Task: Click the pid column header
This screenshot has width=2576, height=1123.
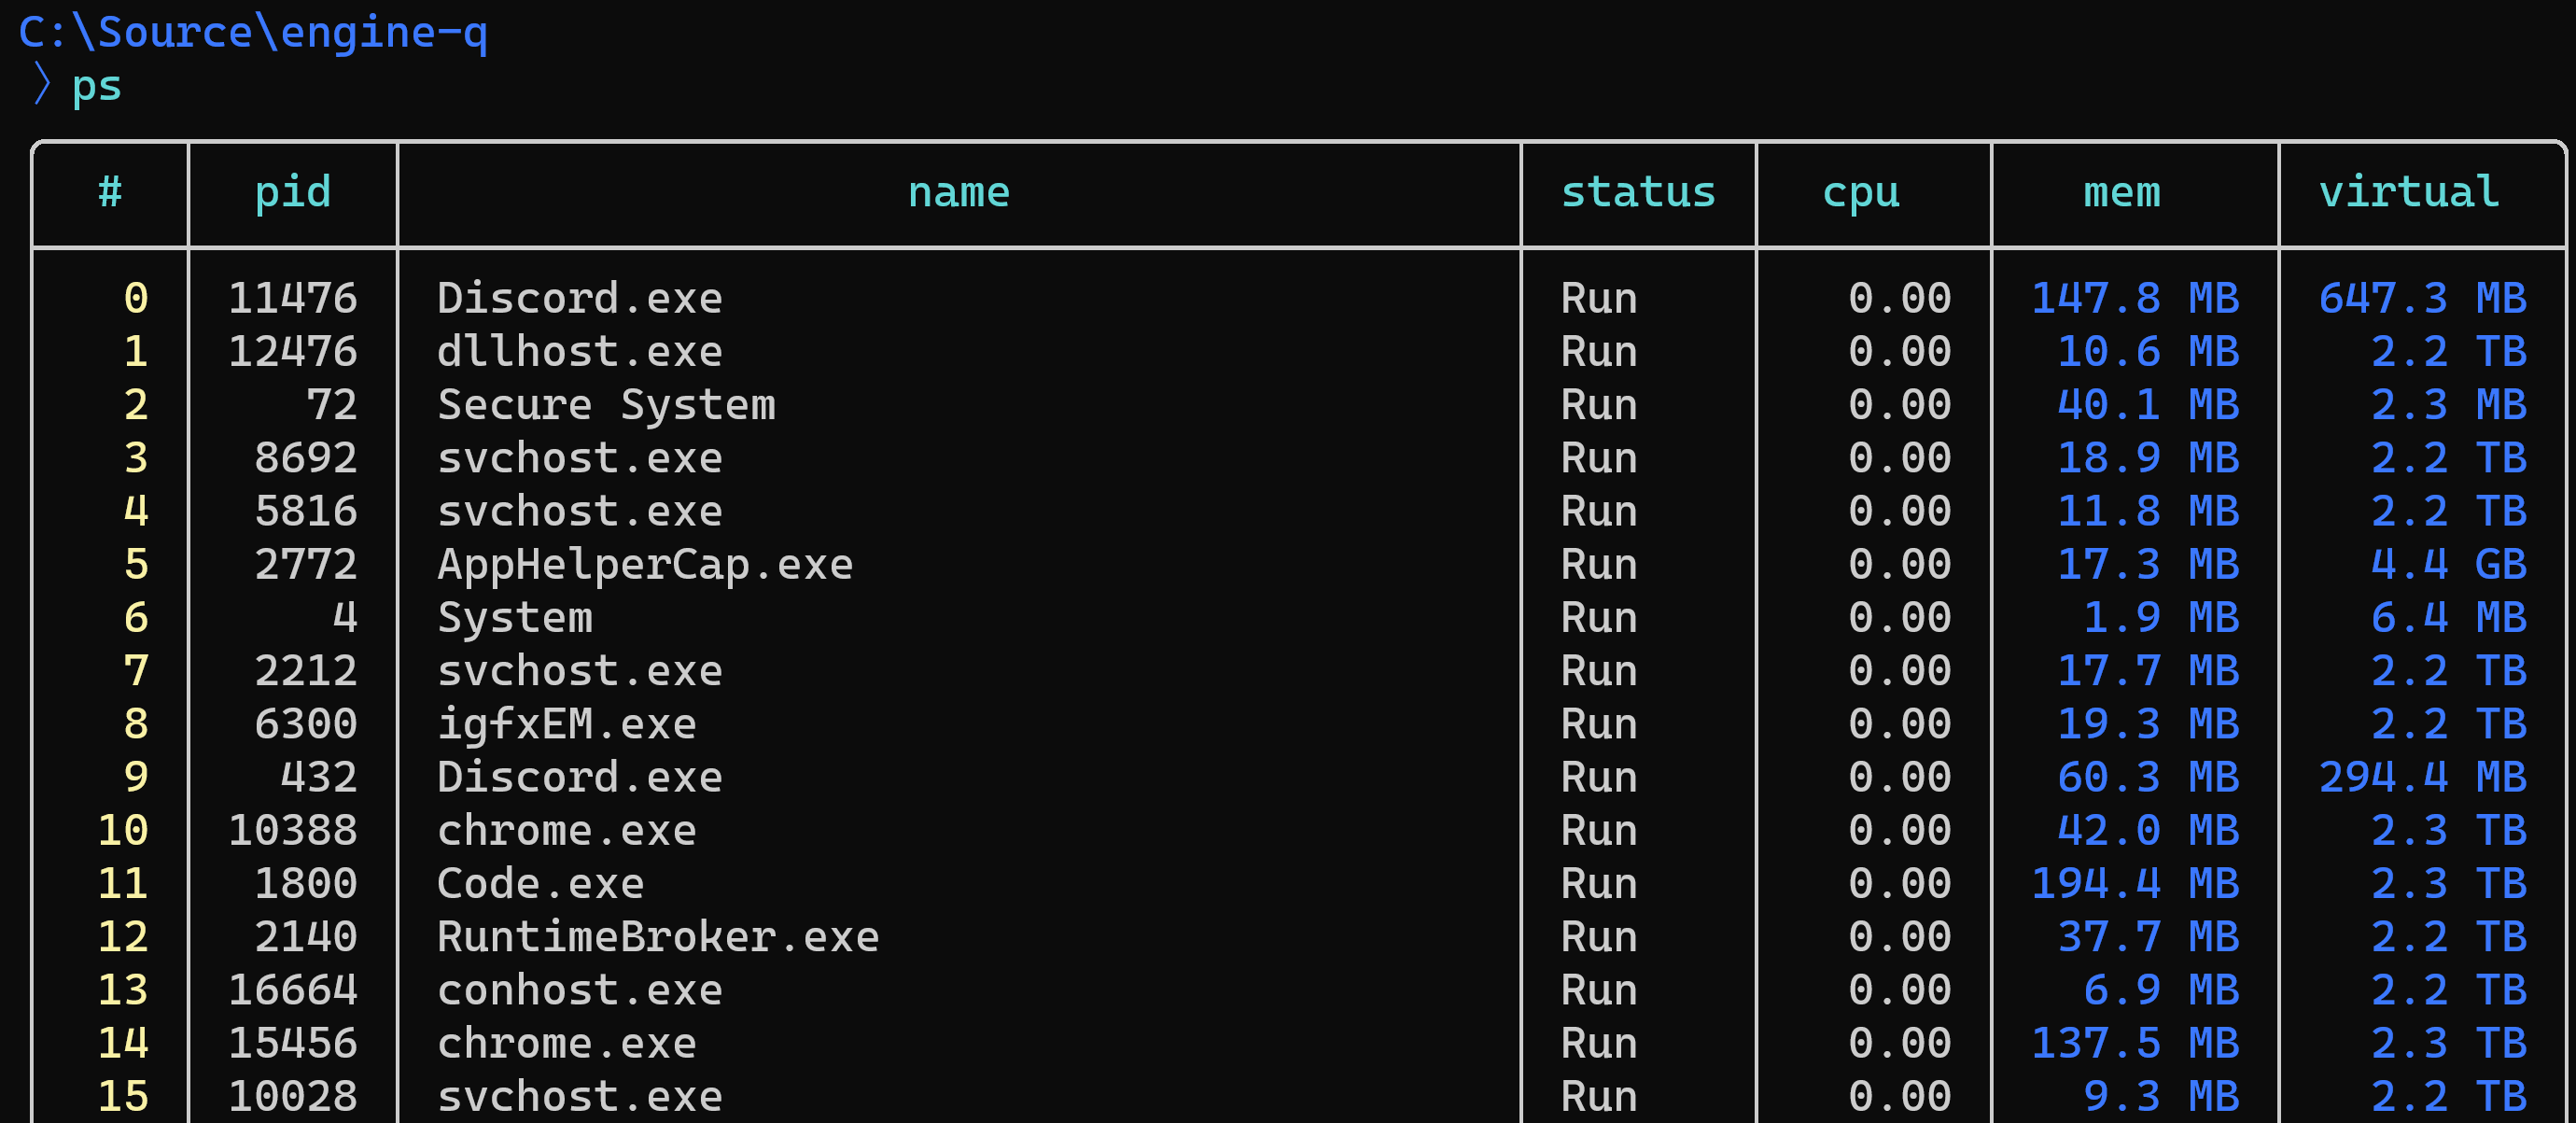Action: pyautogui.click(x=291, y=192)
